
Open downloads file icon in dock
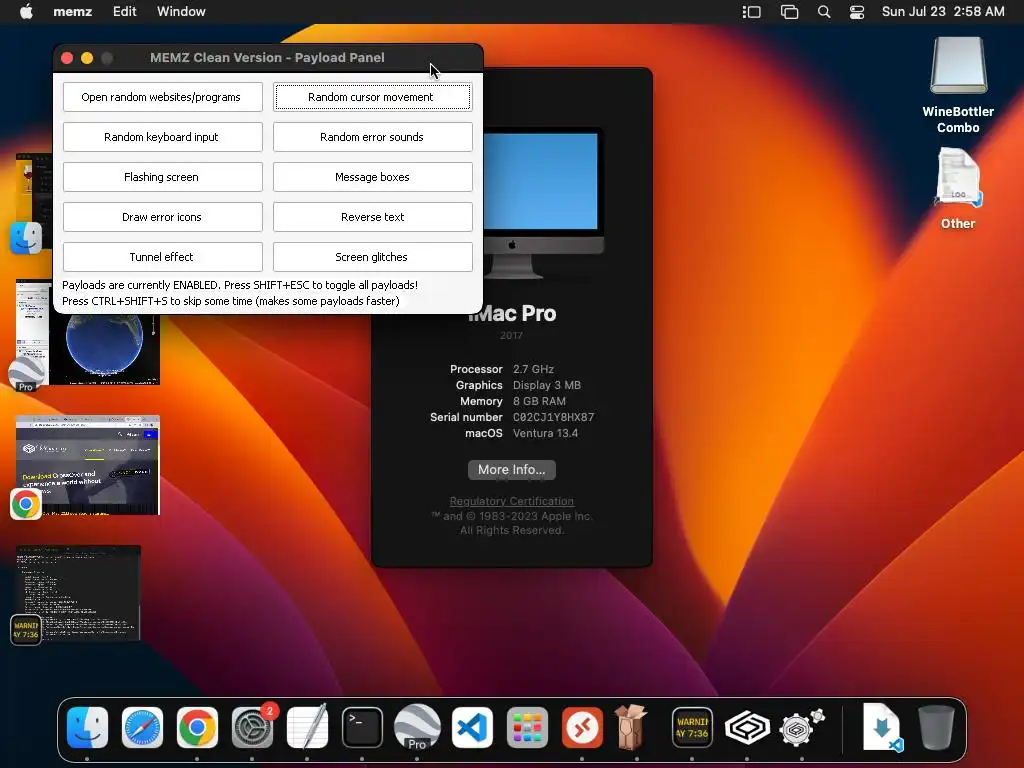click(882, 727)
